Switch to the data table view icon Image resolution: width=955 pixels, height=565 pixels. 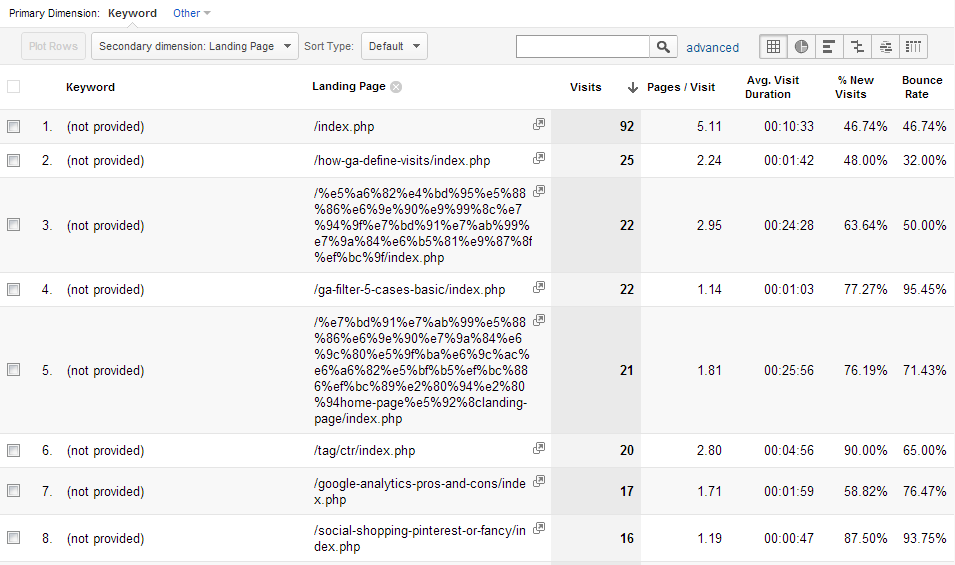point(773,46)
